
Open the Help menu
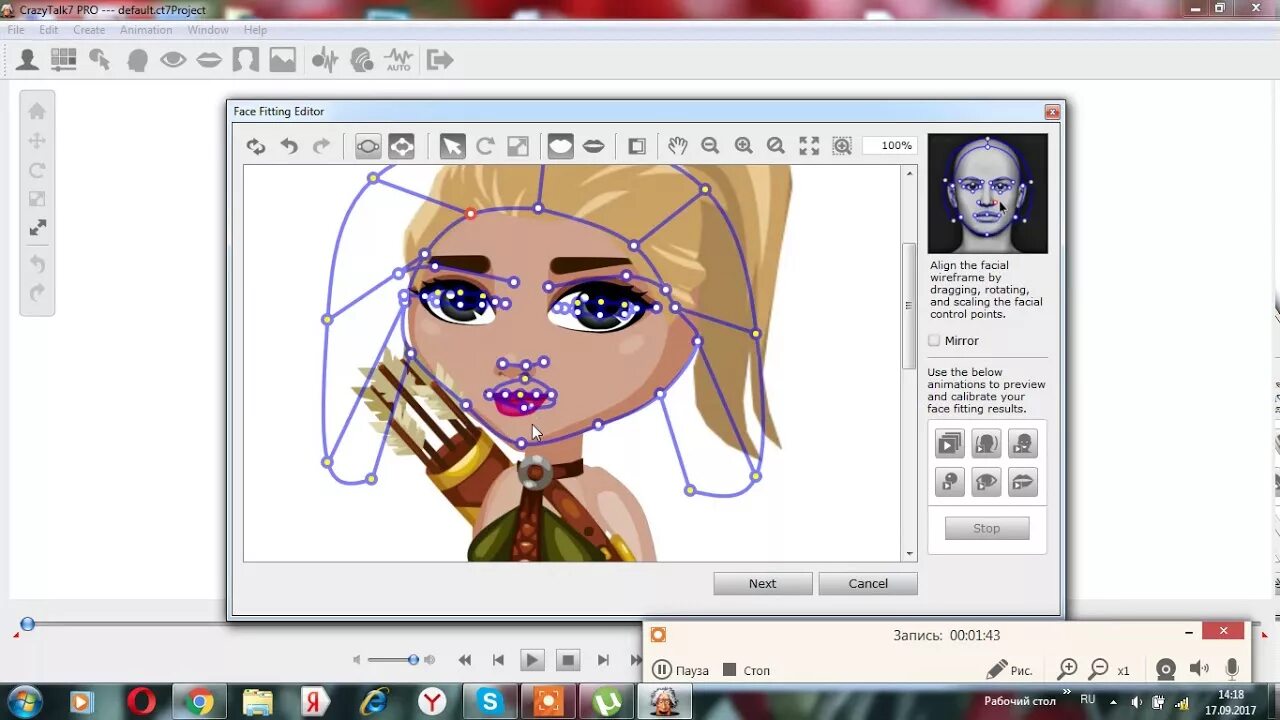point(255,30)
